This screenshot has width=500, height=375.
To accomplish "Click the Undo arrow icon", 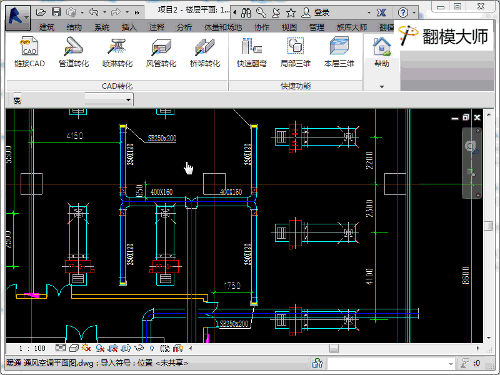I will coord(94,12).
